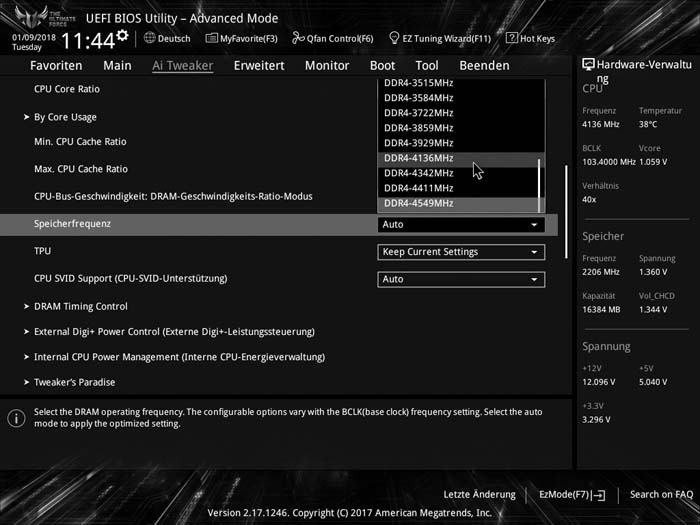700x525 pixels.
Task: Click the Hardware-Verwaltung monitor icon
Action: click(x=588, y=65)
